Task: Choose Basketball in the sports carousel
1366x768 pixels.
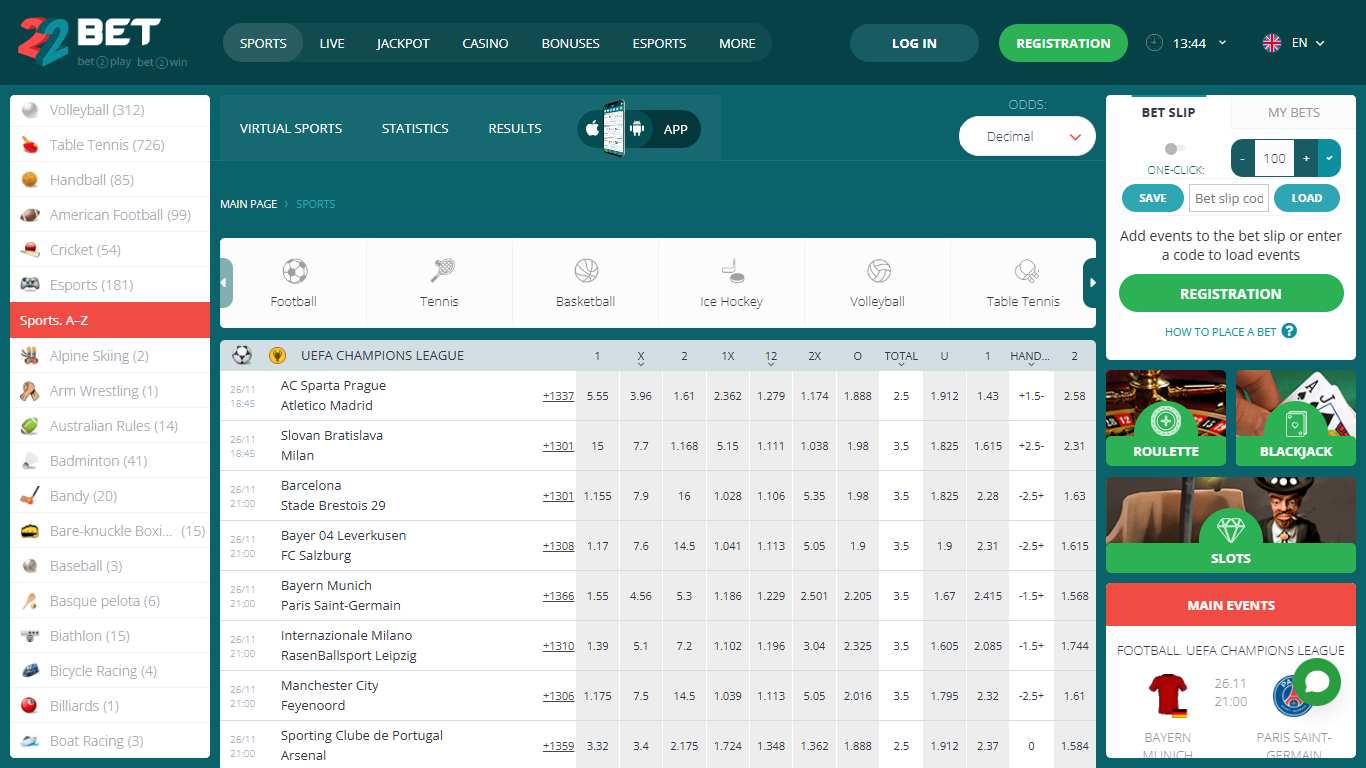Action: (586, 283)
